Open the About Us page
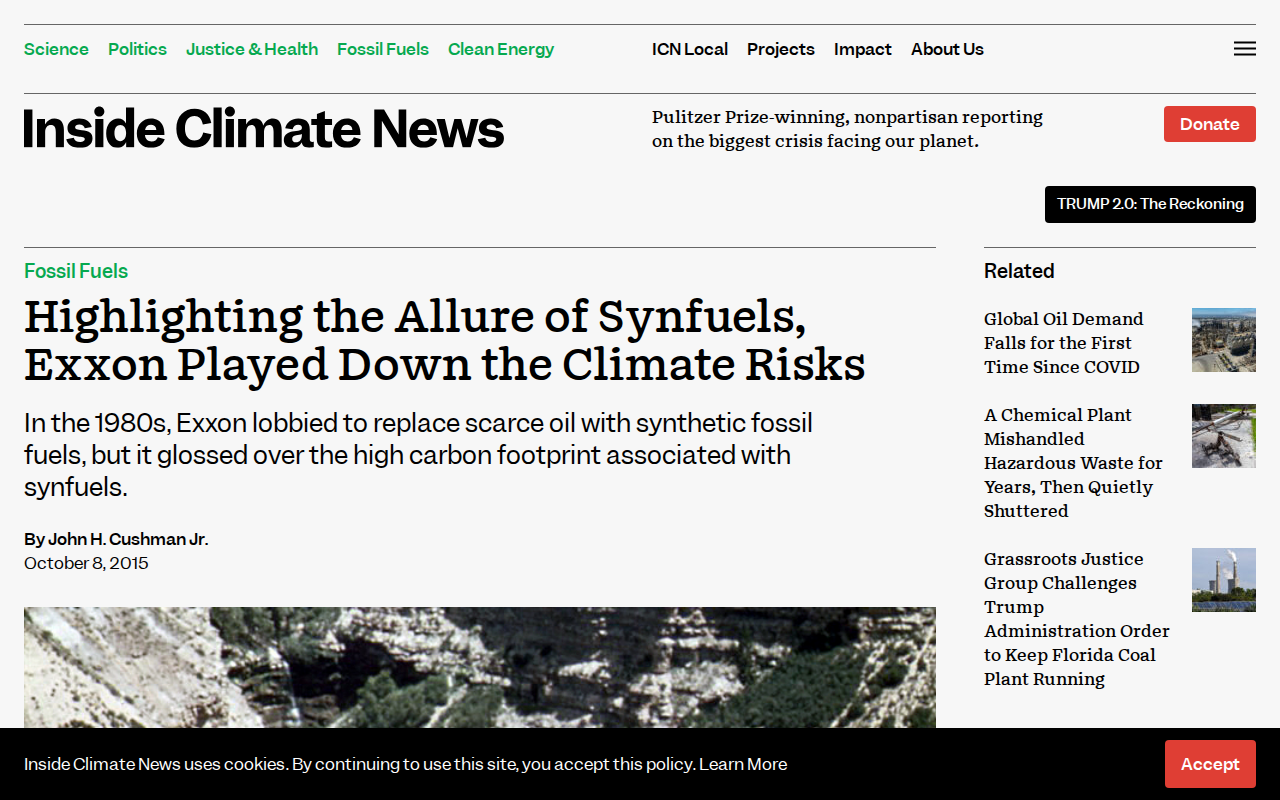The image size is (1280, 800). tap(947, 49)
